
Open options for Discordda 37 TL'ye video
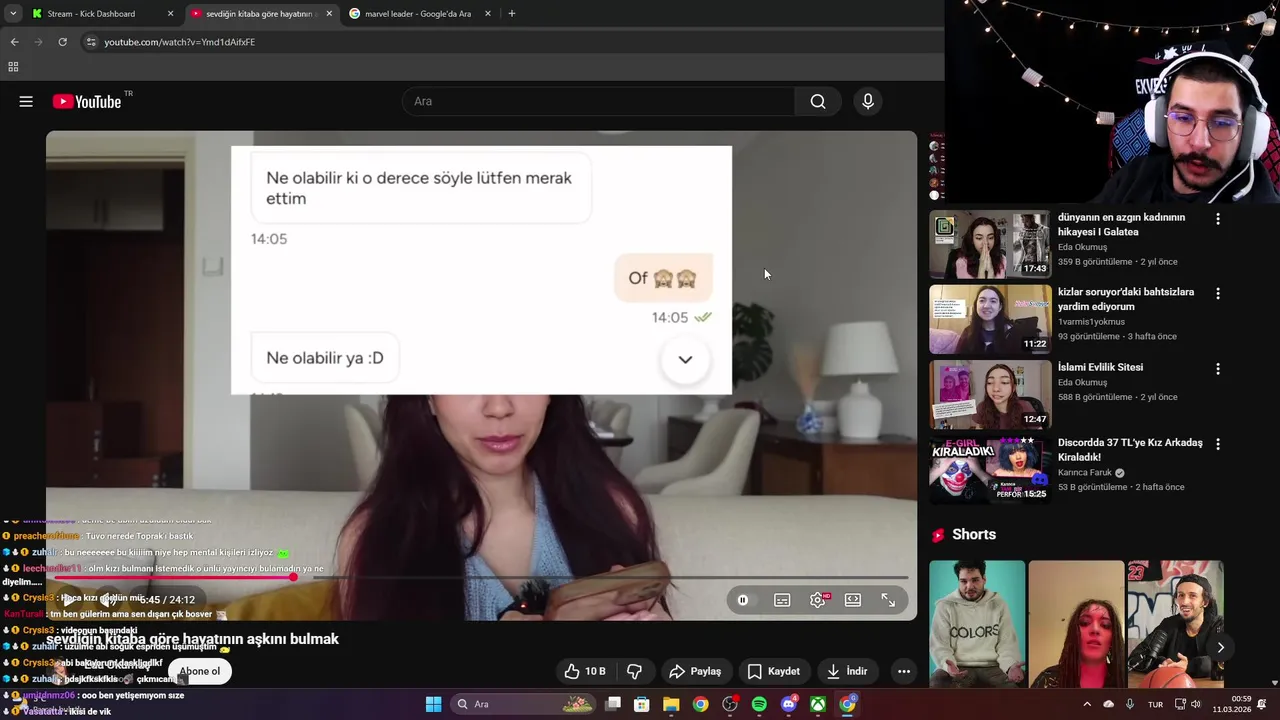click(x=1218, y=444)
